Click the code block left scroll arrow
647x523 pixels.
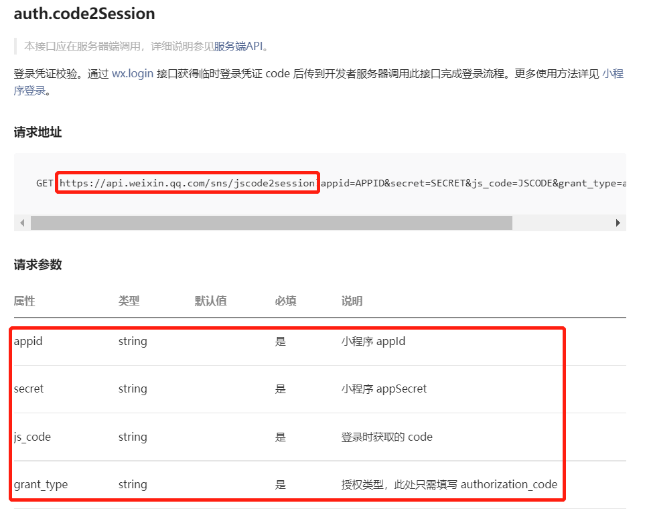click(22, 223)
